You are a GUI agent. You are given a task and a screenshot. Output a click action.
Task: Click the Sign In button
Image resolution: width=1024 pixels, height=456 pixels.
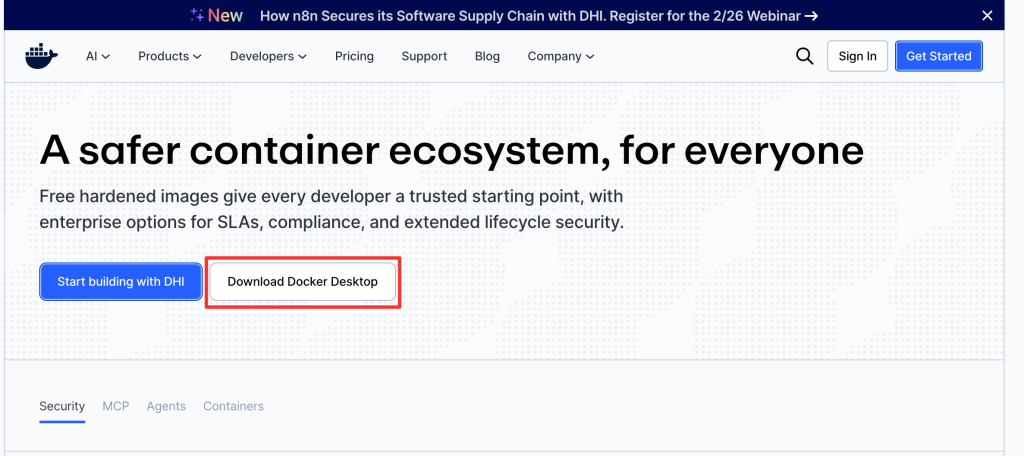[857, 56]
